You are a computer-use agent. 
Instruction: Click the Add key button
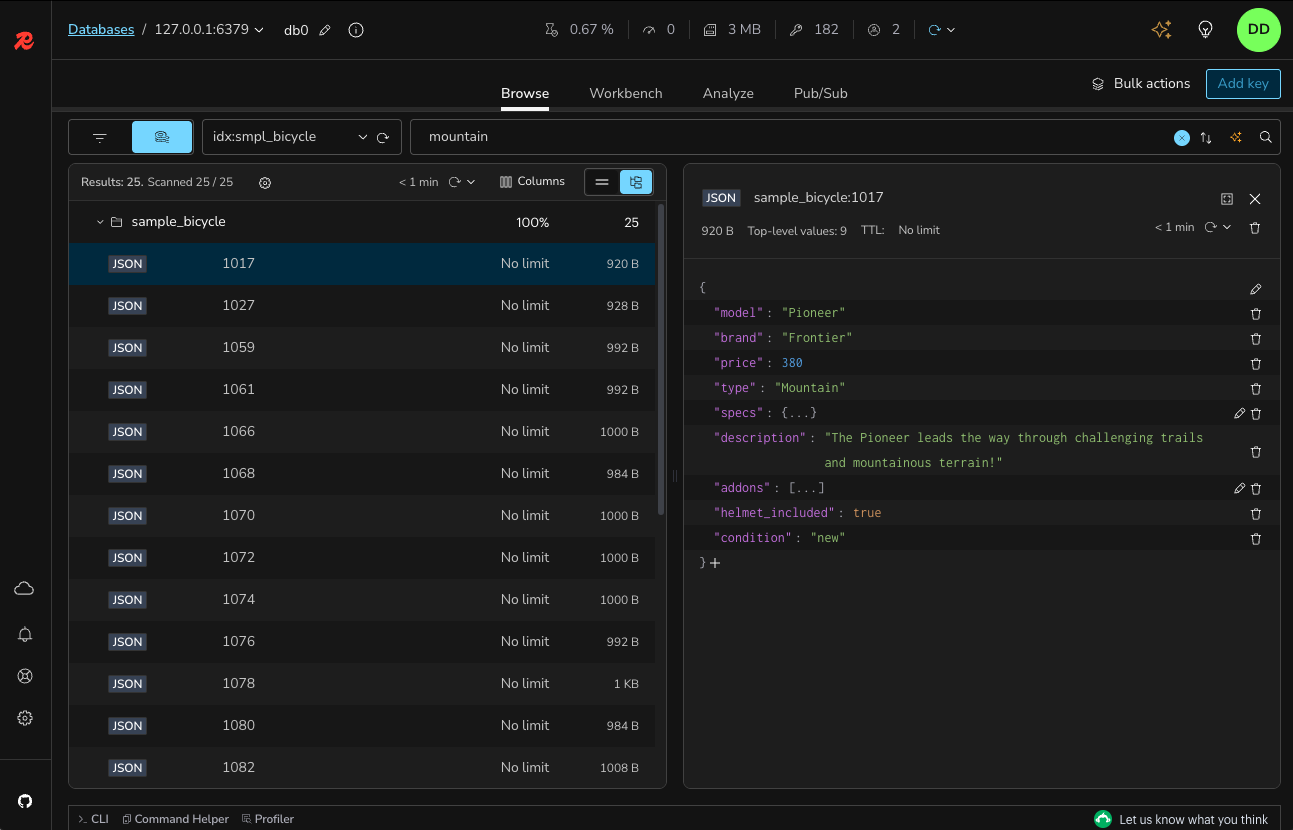pyautogui.click(x=1243, y=84)
